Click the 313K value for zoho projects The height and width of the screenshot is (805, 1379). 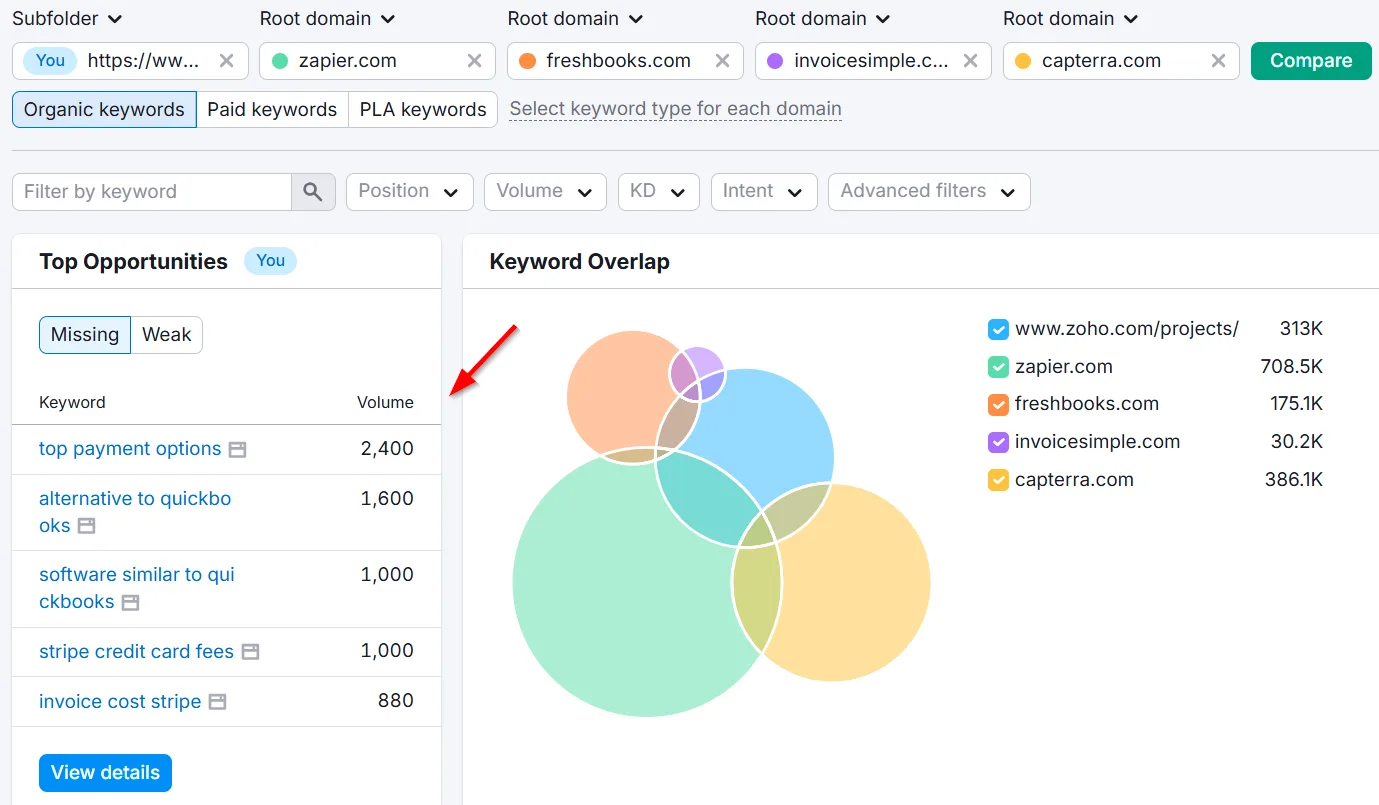(x=1301, y=329)
